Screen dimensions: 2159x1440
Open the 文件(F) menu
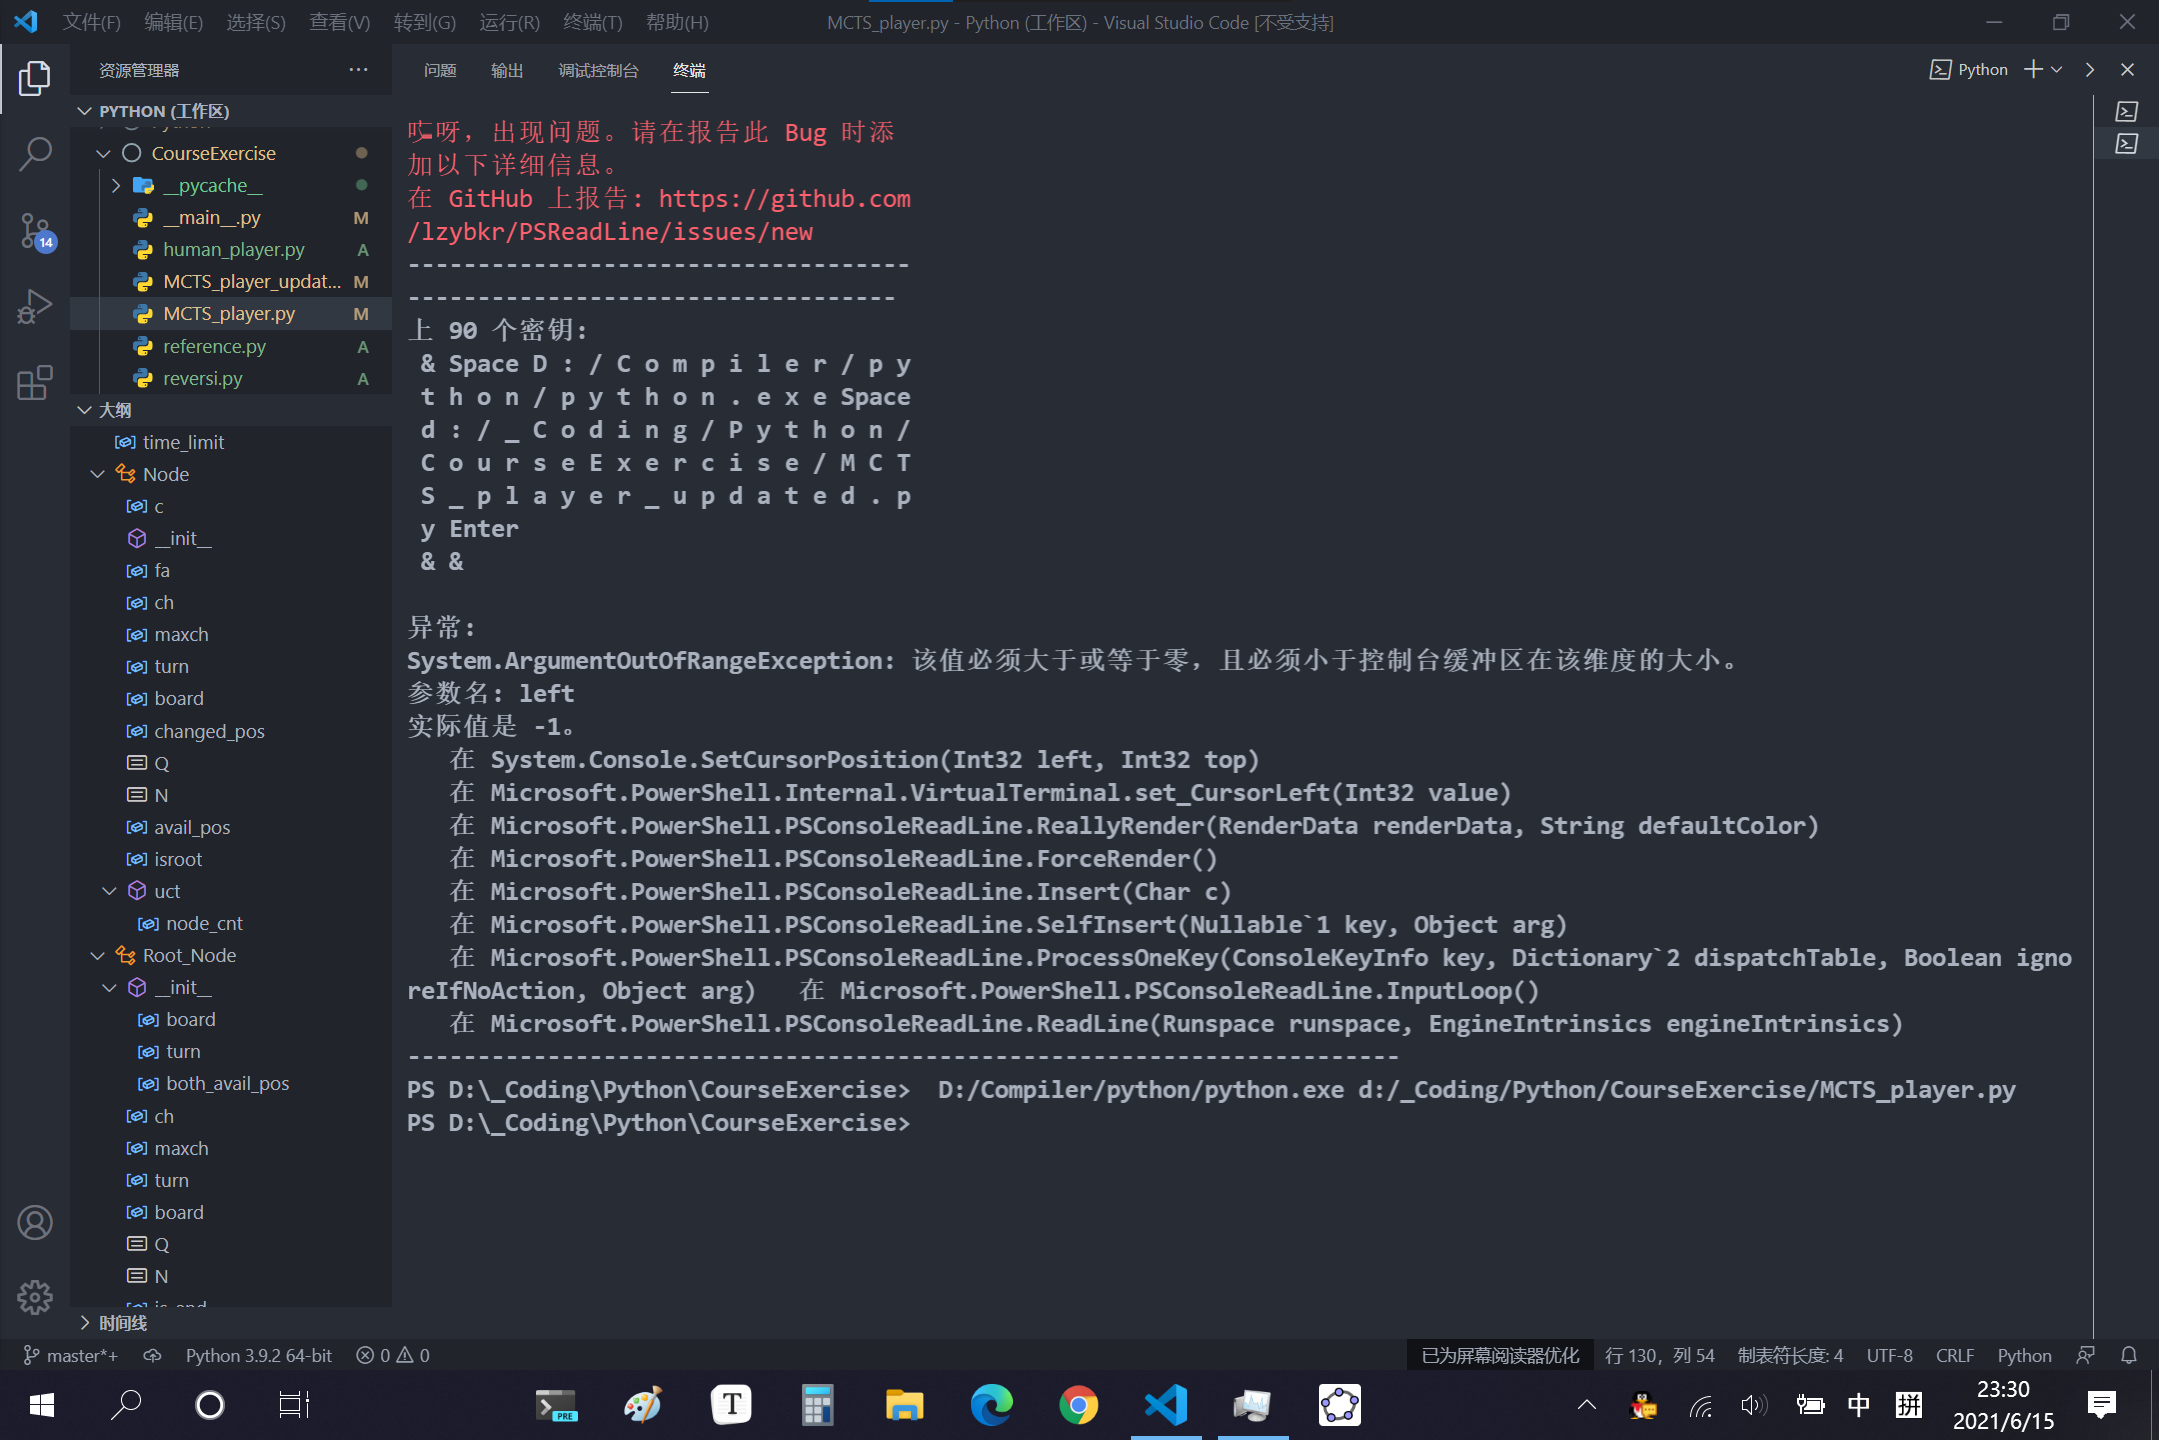[x=91, y=22]
